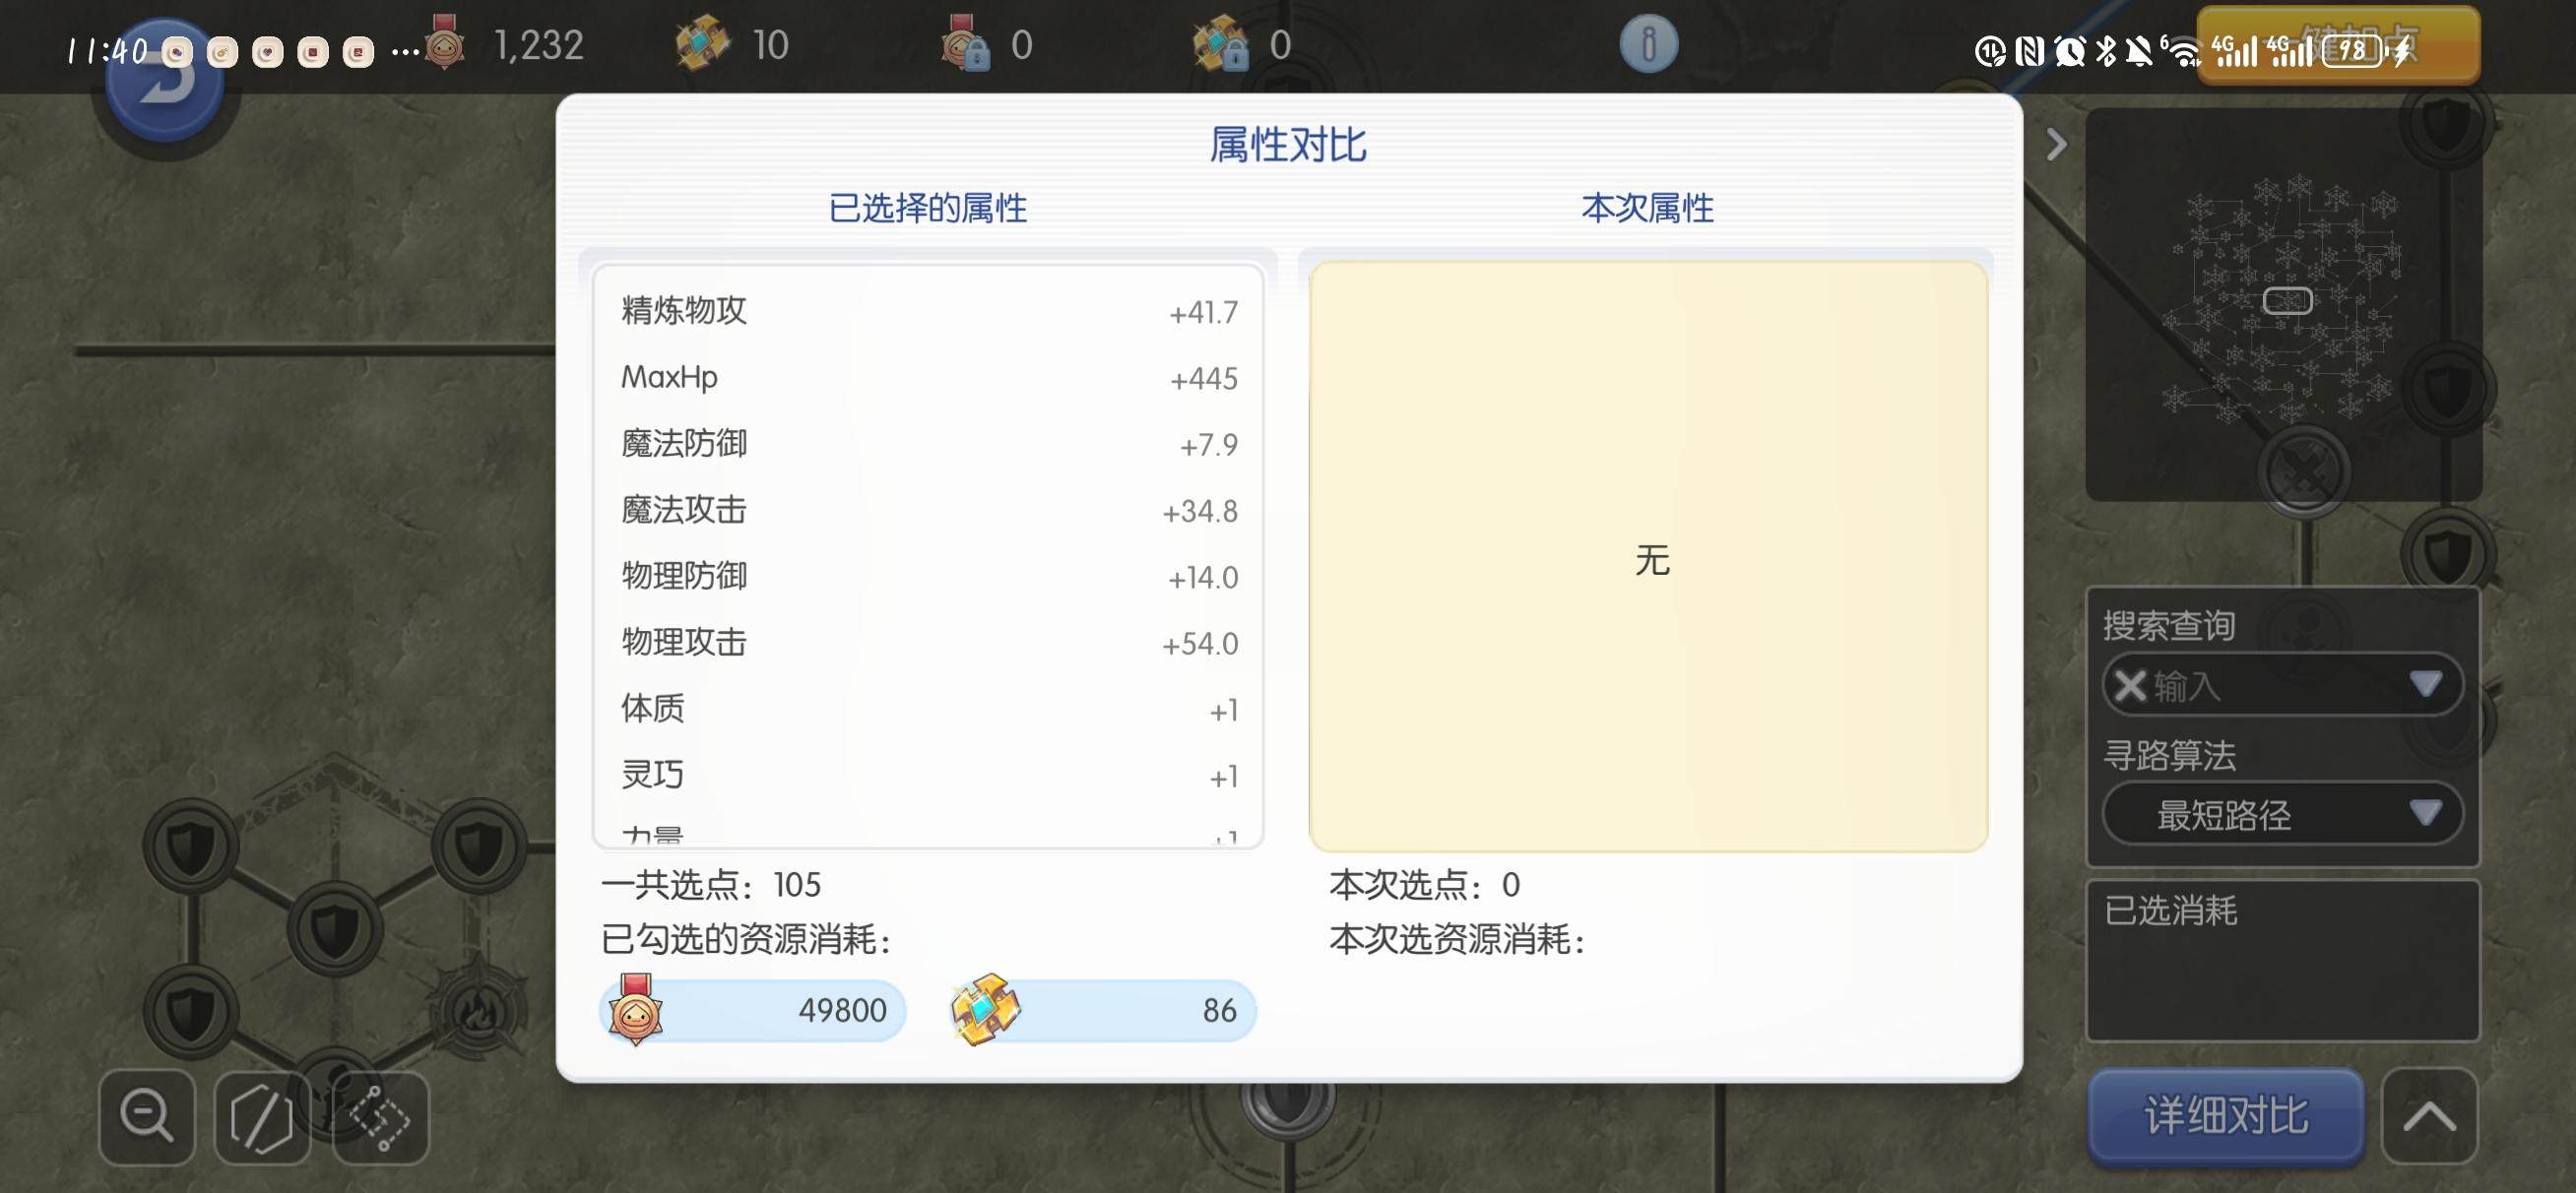The image size is (2576, 1193).
Task: Click the up-arrow expand button
Action: click(2429, 1116)
